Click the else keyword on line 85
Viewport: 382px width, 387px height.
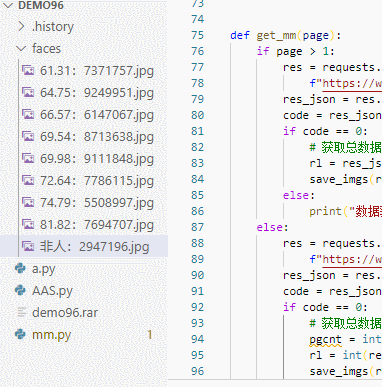295,195
